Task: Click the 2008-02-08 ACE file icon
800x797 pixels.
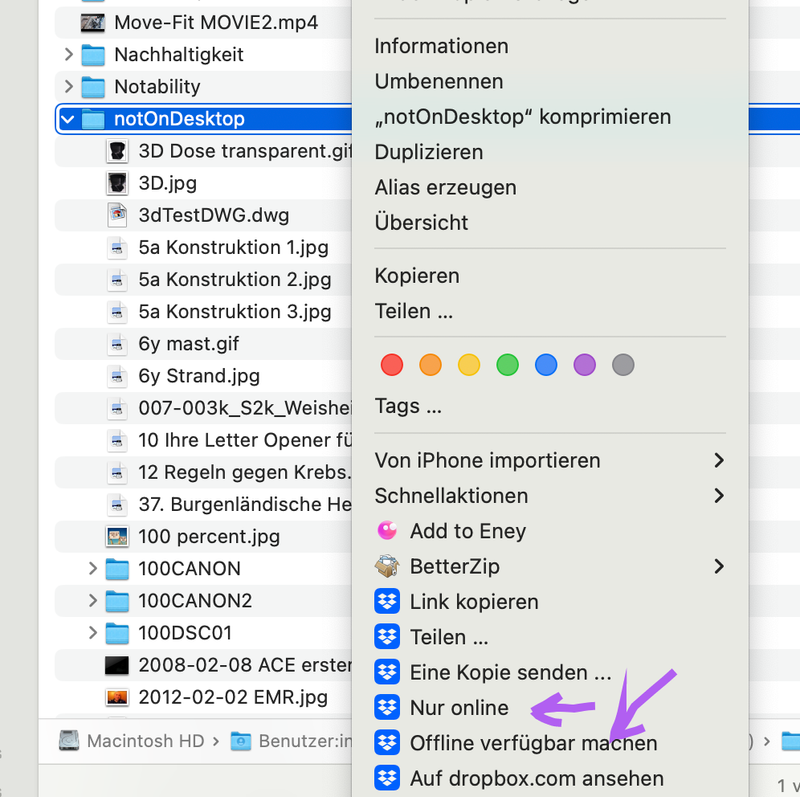Action: pos(117,665)
